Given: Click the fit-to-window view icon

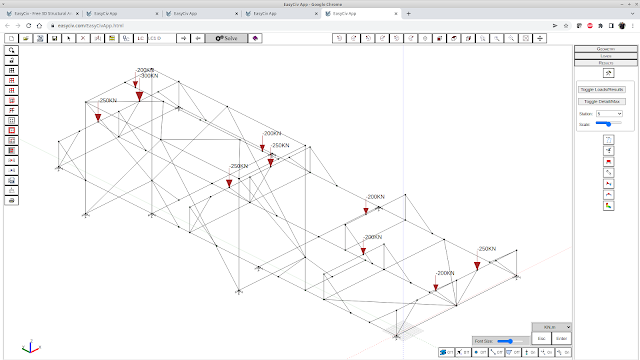Looking at the screenshot, I should pyautogui.click(x=526, y=38).
